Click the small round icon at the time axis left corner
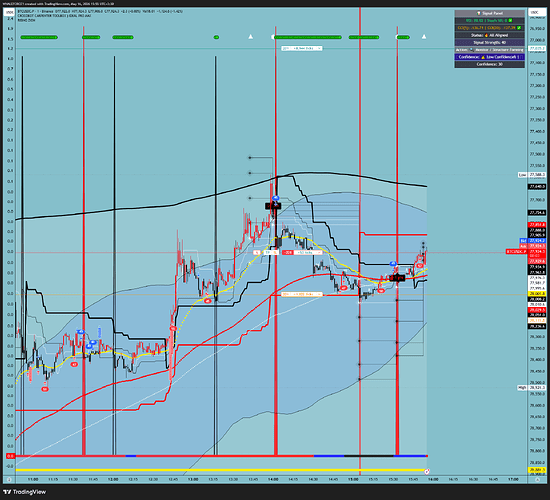 pos(9,479)
